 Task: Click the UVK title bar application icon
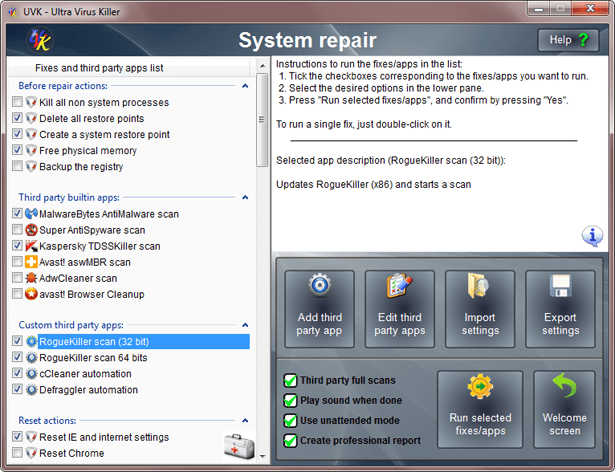[13, 12]
